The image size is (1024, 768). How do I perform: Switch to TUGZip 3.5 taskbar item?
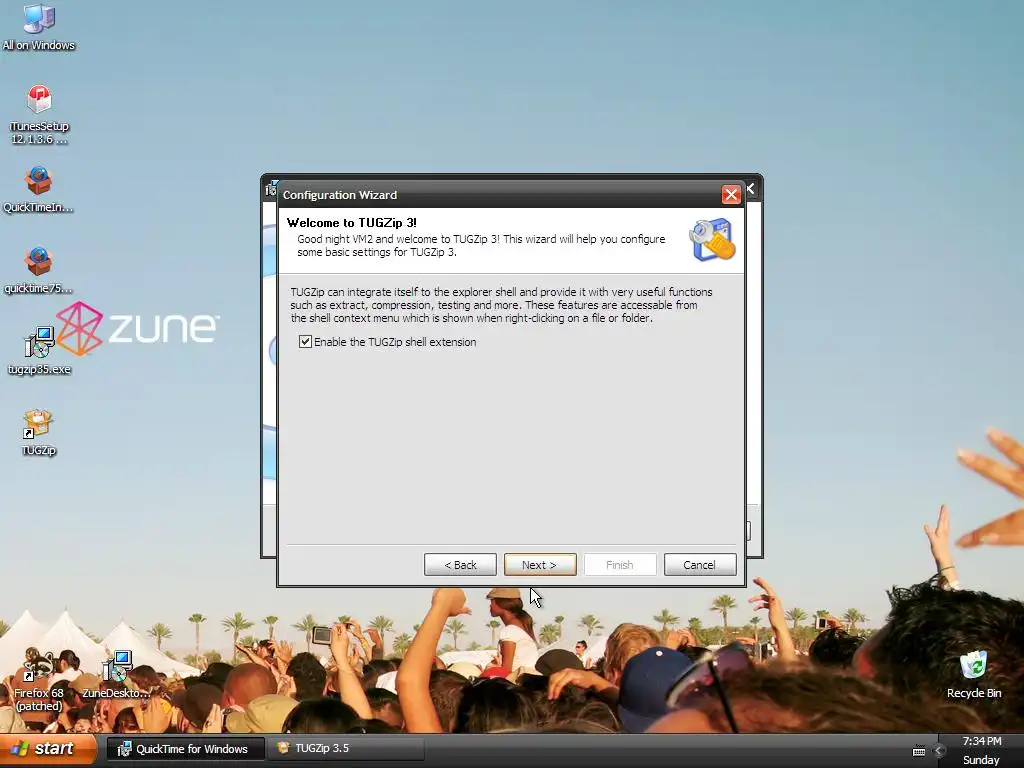point(346,748)
